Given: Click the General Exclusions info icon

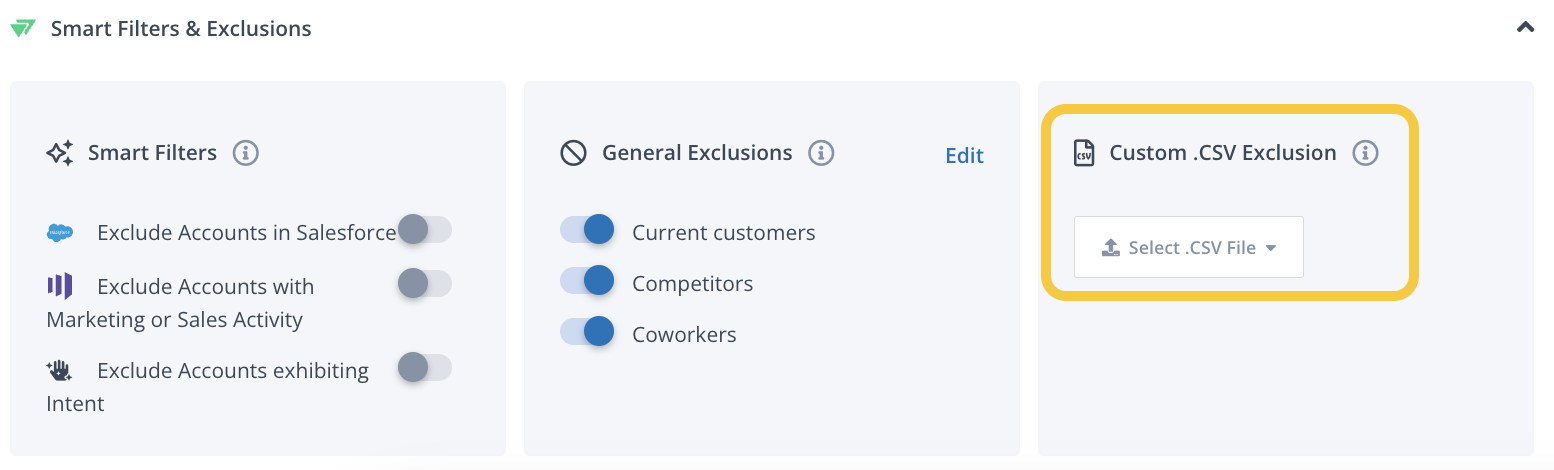Looking at the screenshot, I should [821, 153].
